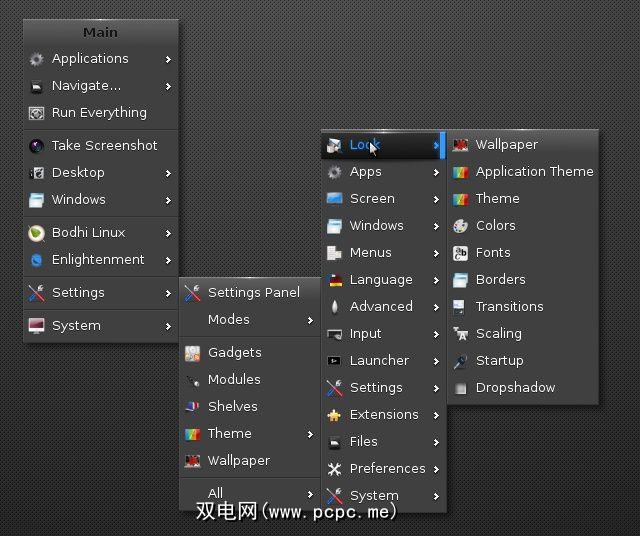Expand the Modes submenu arrow

[x=310, y=320]
